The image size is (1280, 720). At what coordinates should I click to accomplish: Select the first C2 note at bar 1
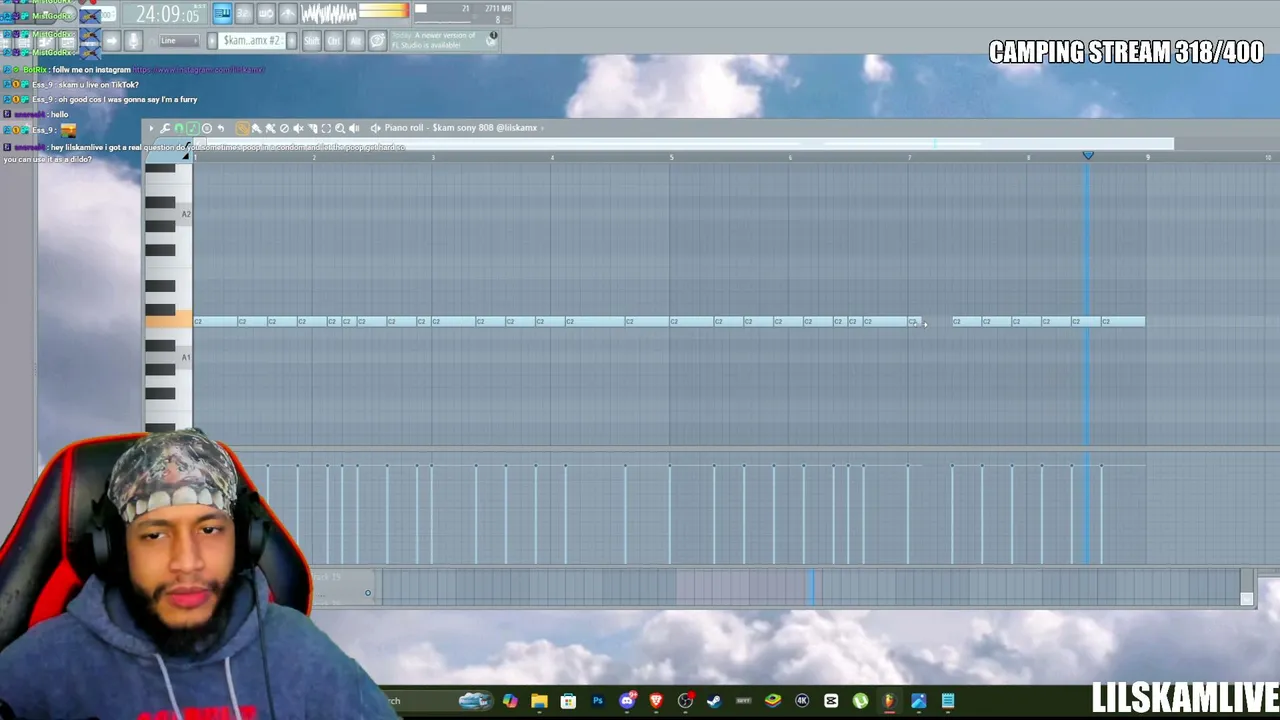(215, 321)
